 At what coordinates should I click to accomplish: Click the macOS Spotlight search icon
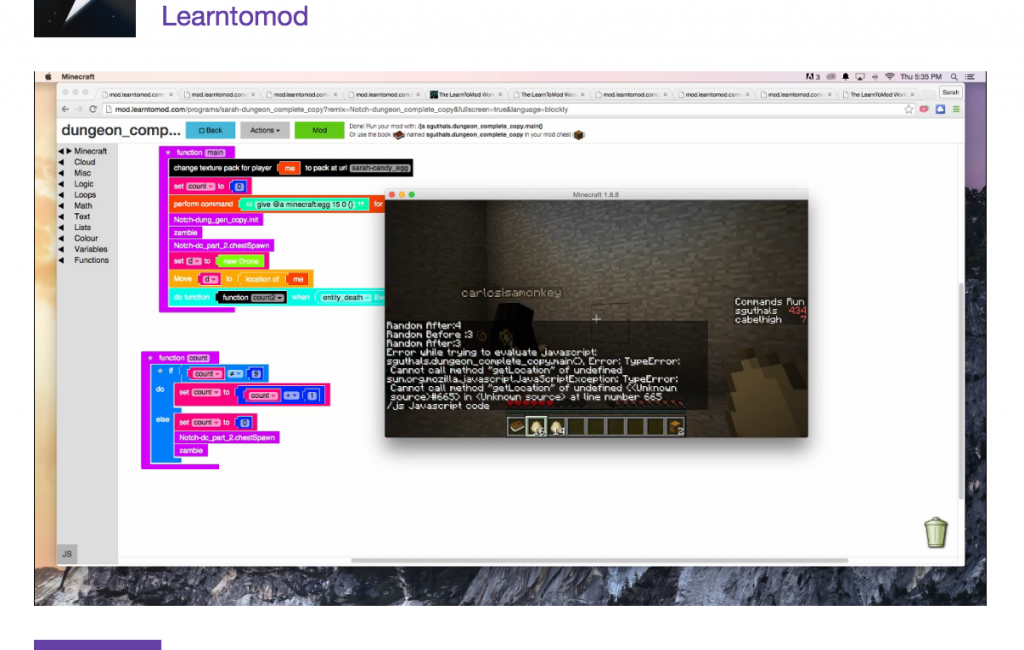pyautogui.click(x=954, y=77)
